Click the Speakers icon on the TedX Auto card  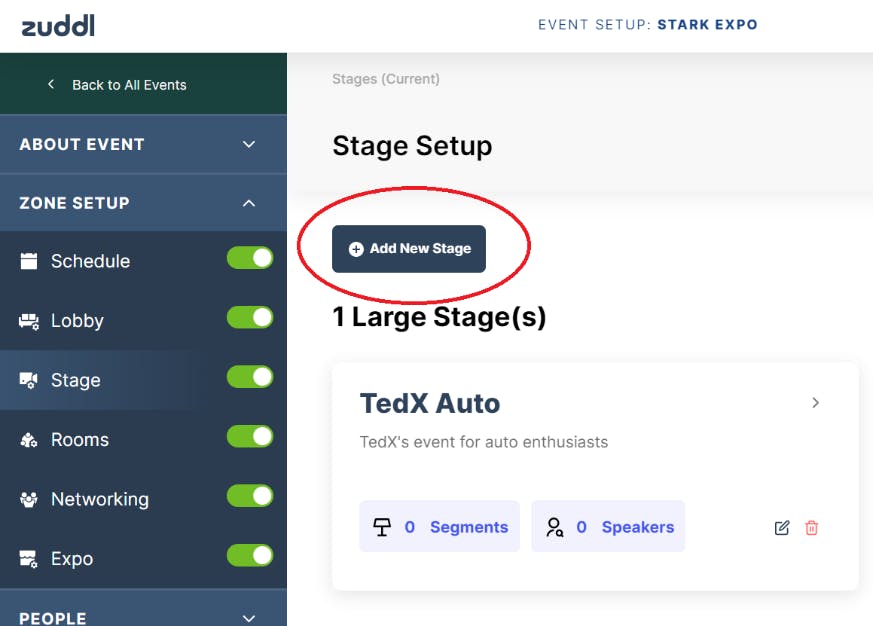tap(554, 526)
